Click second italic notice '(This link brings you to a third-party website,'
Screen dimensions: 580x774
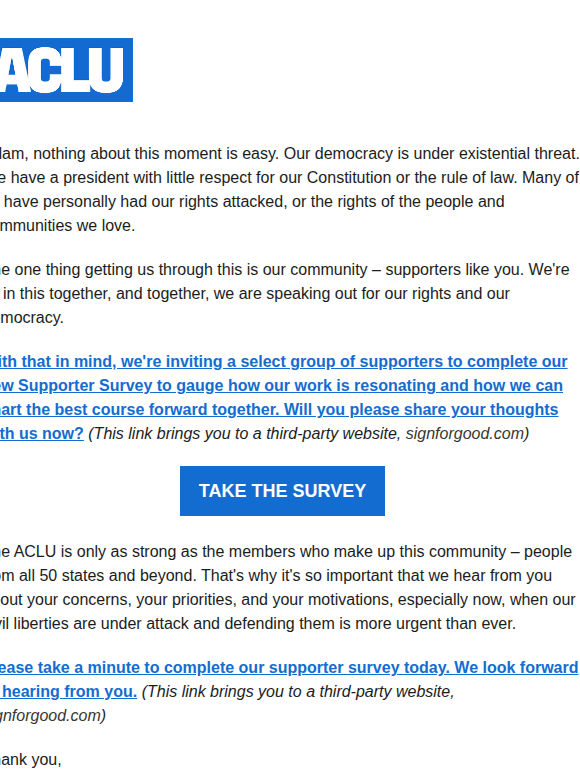point(298,692)
